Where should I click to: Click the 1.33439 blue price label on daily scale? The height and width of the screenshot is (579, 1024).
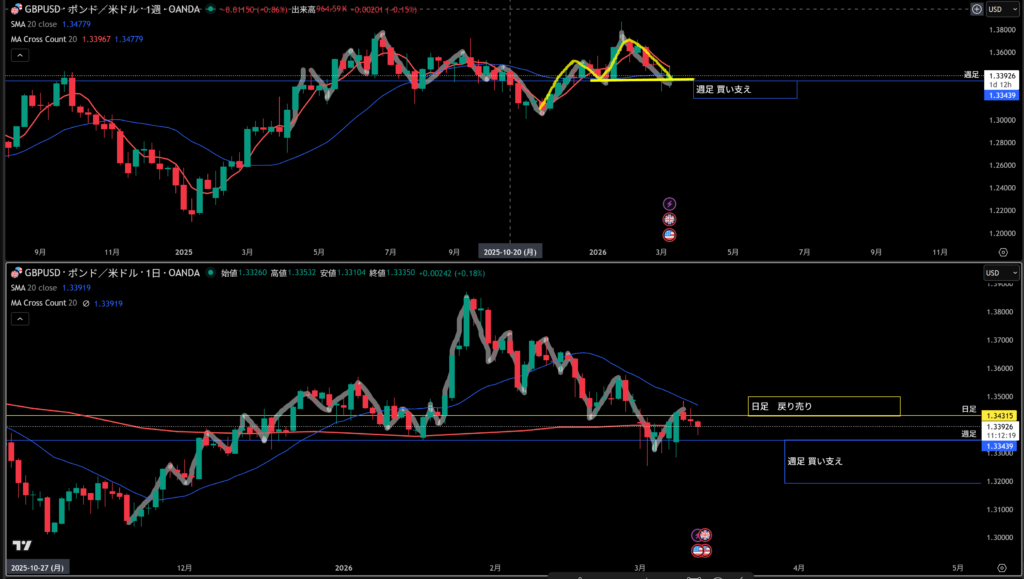click(x=1001, y=446)
